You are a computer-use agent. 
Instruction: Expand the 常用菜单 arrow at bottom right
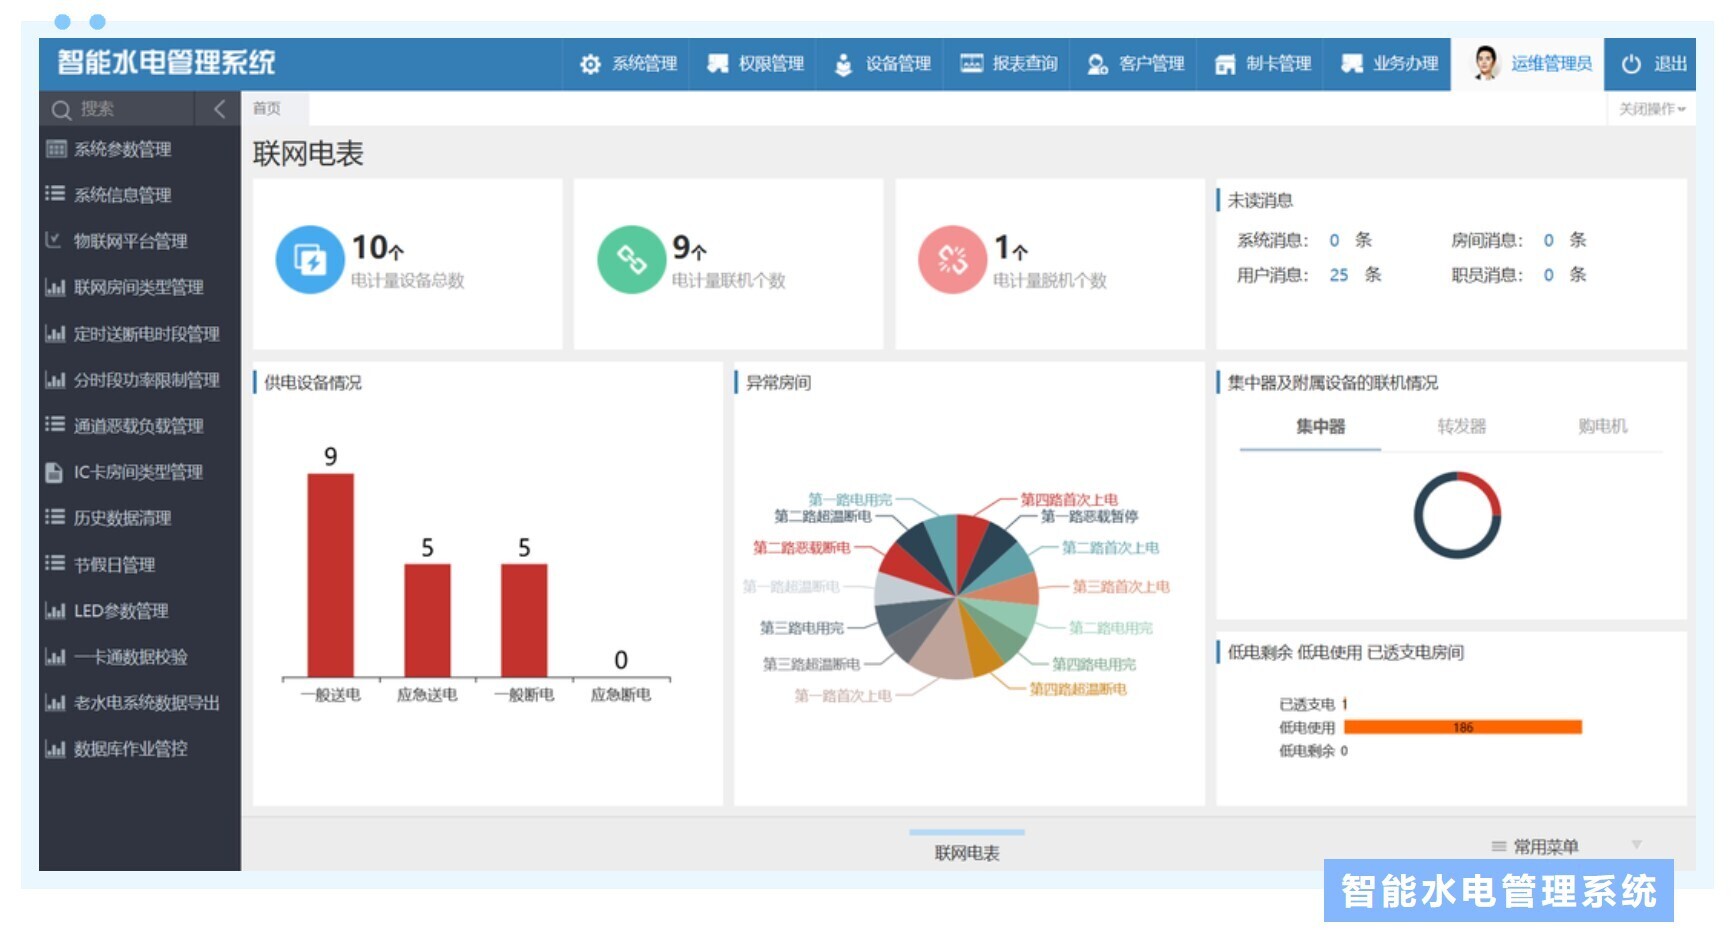tap(1636, 845)
